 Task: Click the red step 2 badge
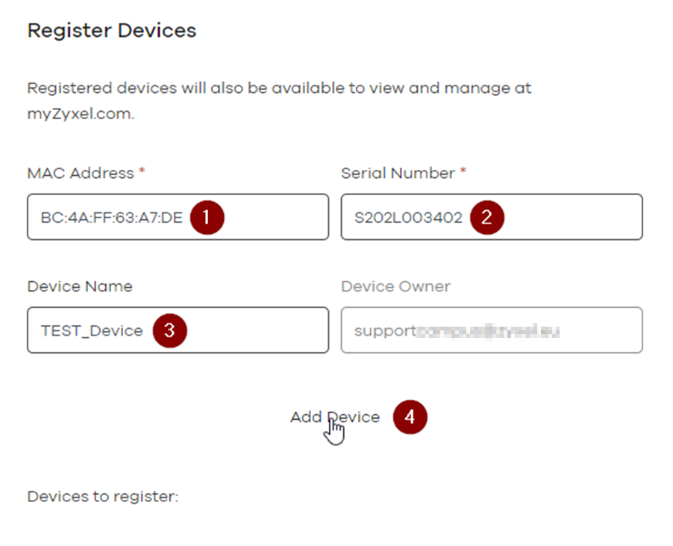[x=486, y=217]
